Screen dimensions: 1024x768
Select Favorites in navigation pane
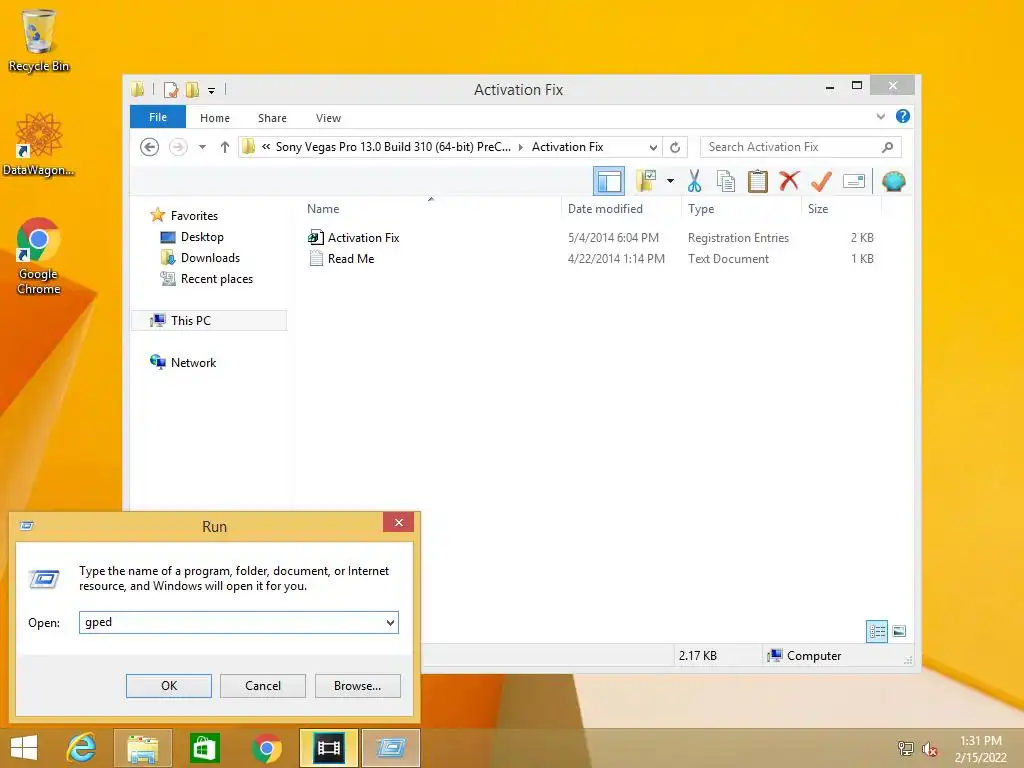(194, 216)
